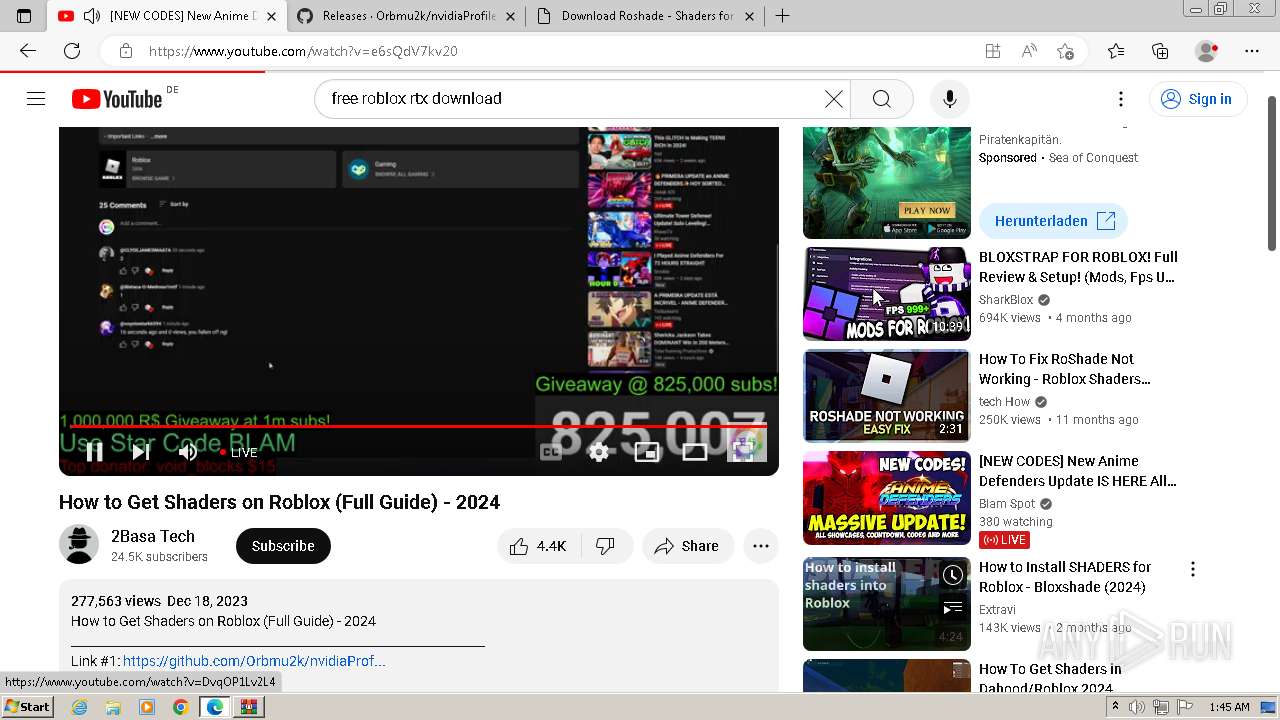Open the video player settings gear
This screenshot has height=720, width=1280.
click(598, 452)
